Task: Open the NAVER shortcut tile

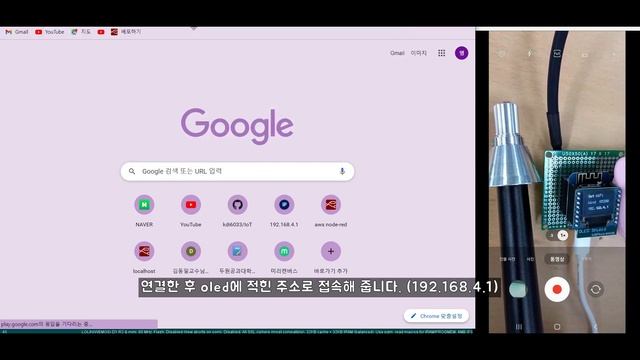Action: 144,210
